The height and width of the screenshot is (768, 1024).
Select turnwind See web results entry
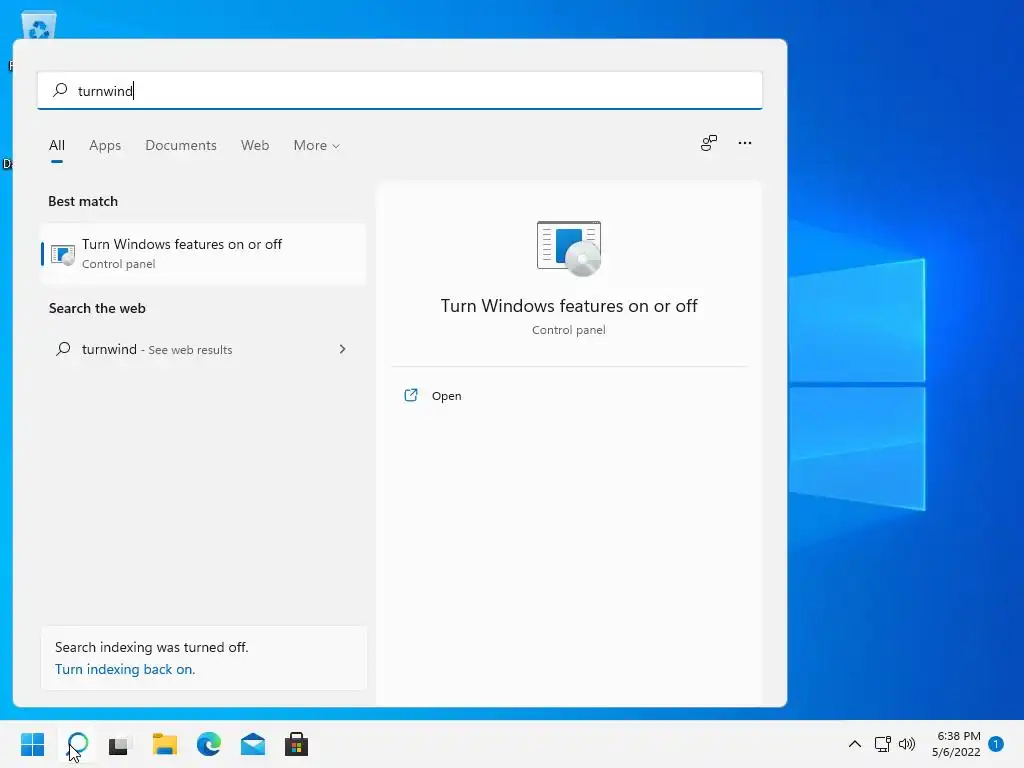coord(203,349)
